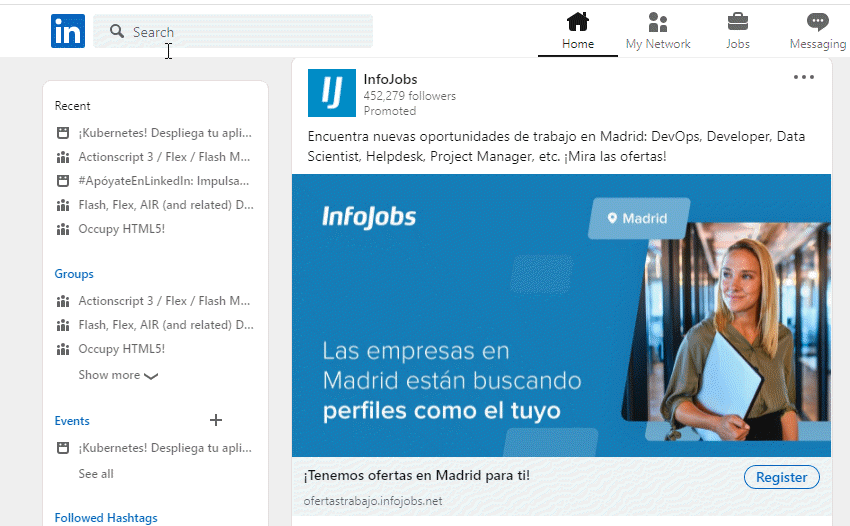Click the InfoJobs company logo avatar

pyautogui.click(x=332, y=93)
